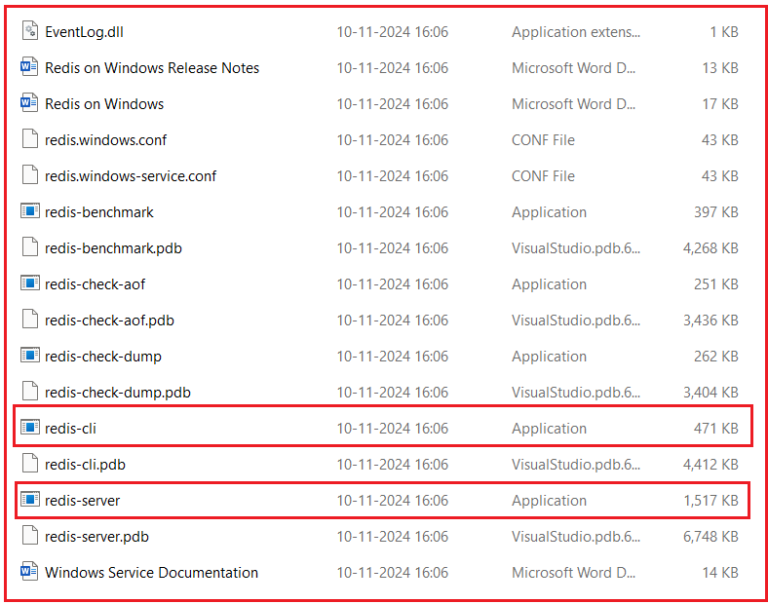Click the redis-check-aof application icon
The height and width of the screenshot is (604, 768).
(x=29, y=284)
